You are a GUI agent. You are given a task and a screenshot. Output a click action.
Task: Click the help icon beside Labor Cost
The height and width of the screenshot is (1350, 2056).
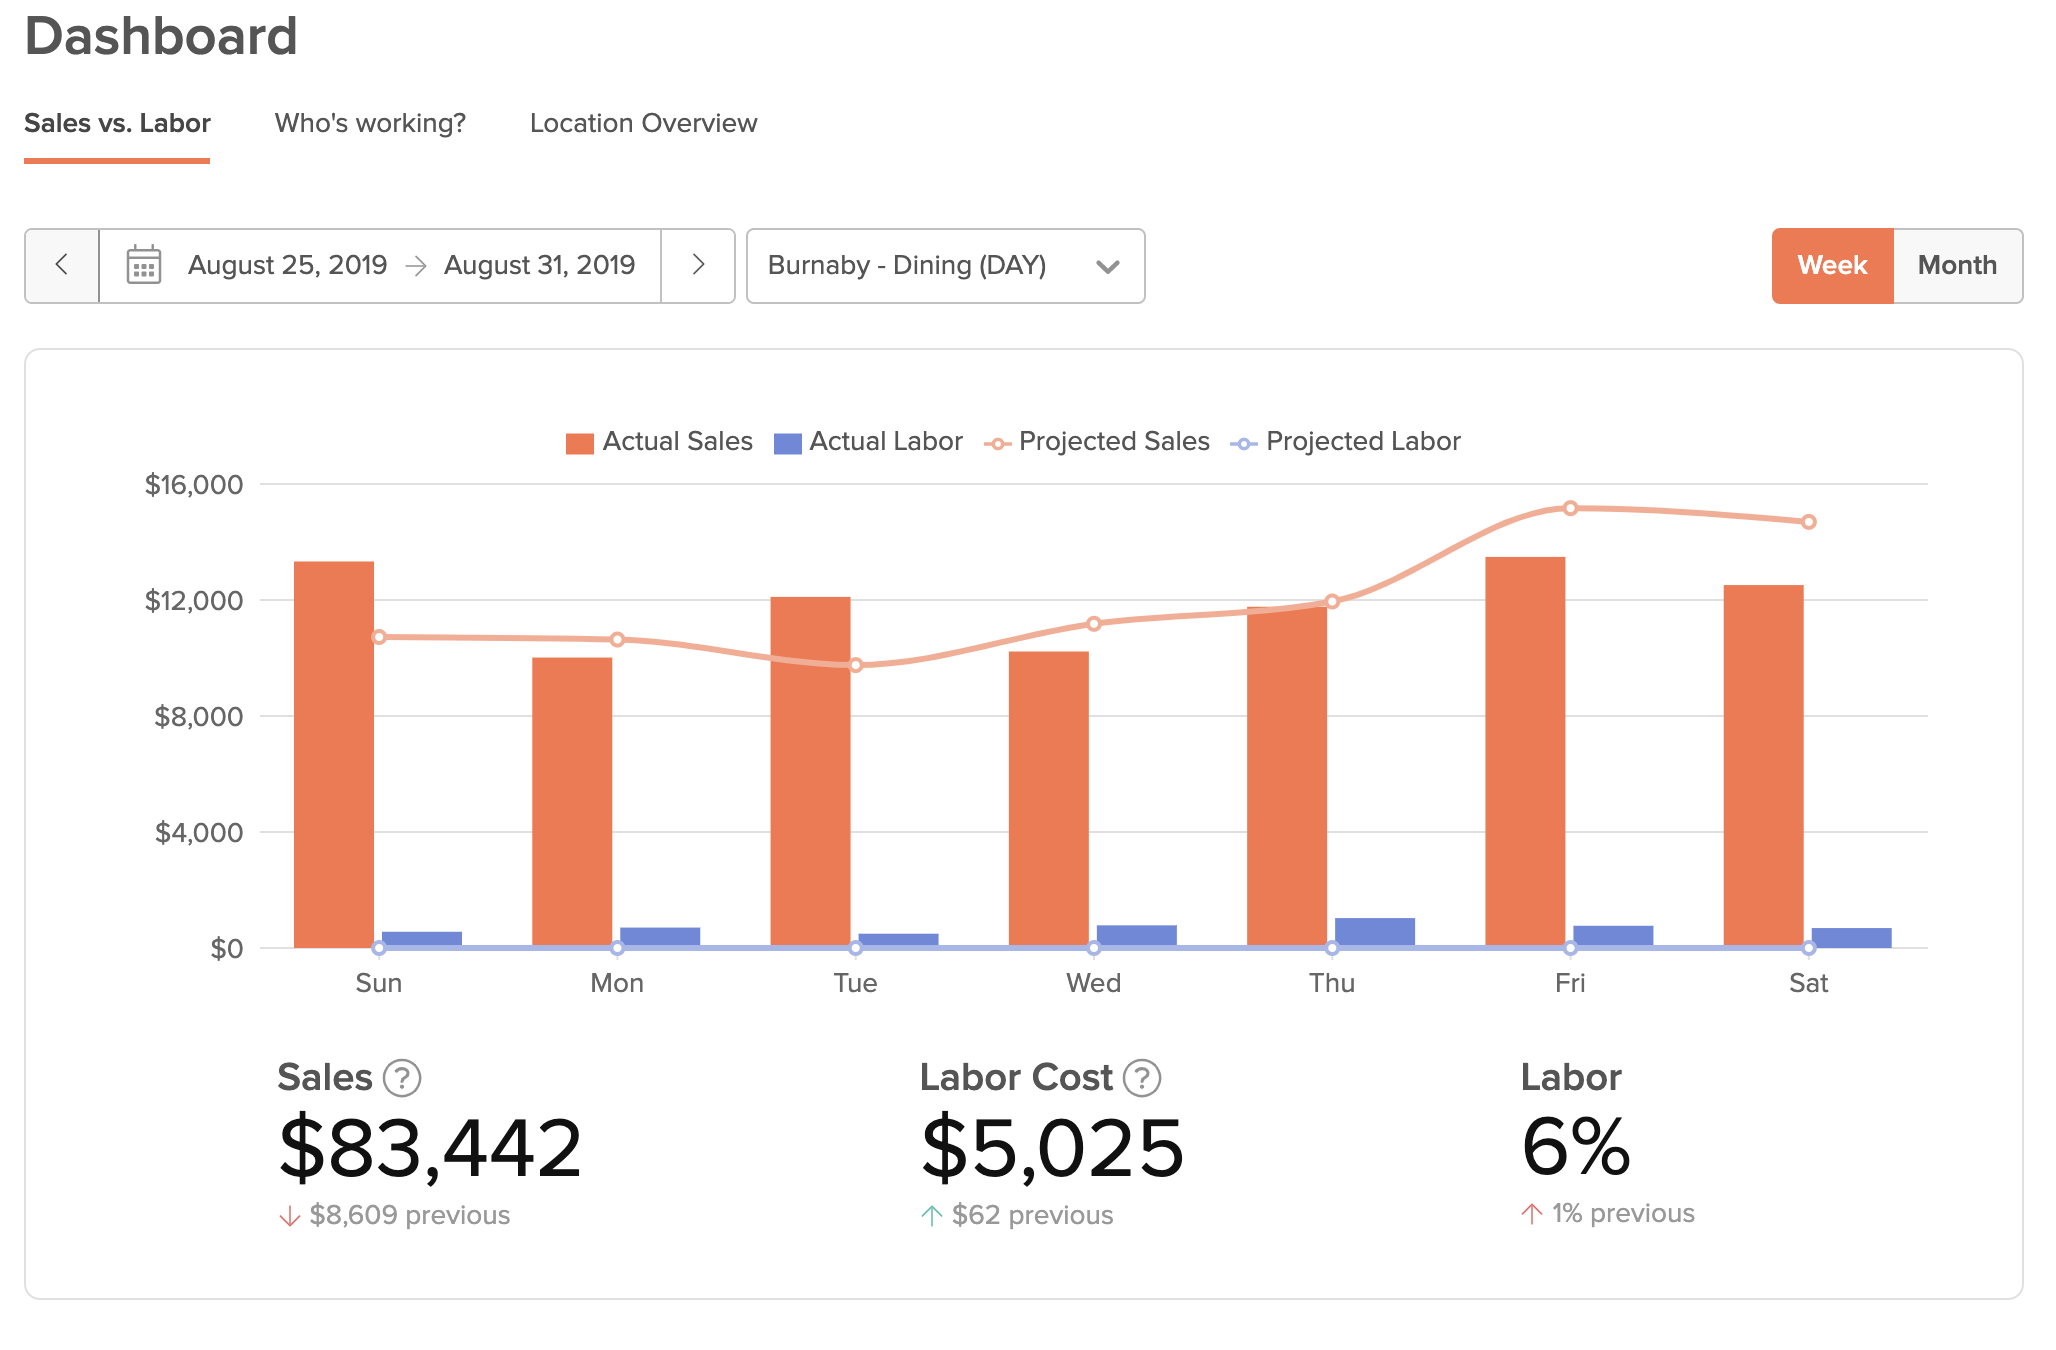[x=1142, y=1078]
